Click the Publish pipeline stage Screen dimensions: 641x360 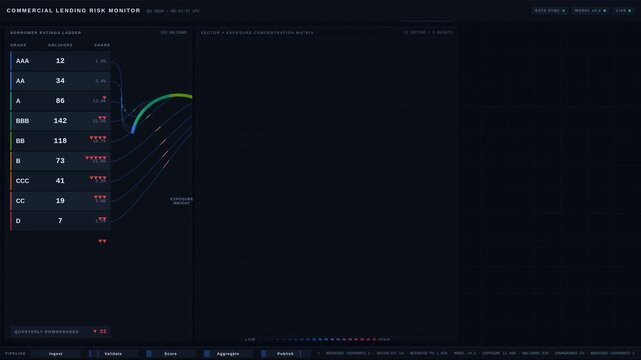(x=285, y=354)
